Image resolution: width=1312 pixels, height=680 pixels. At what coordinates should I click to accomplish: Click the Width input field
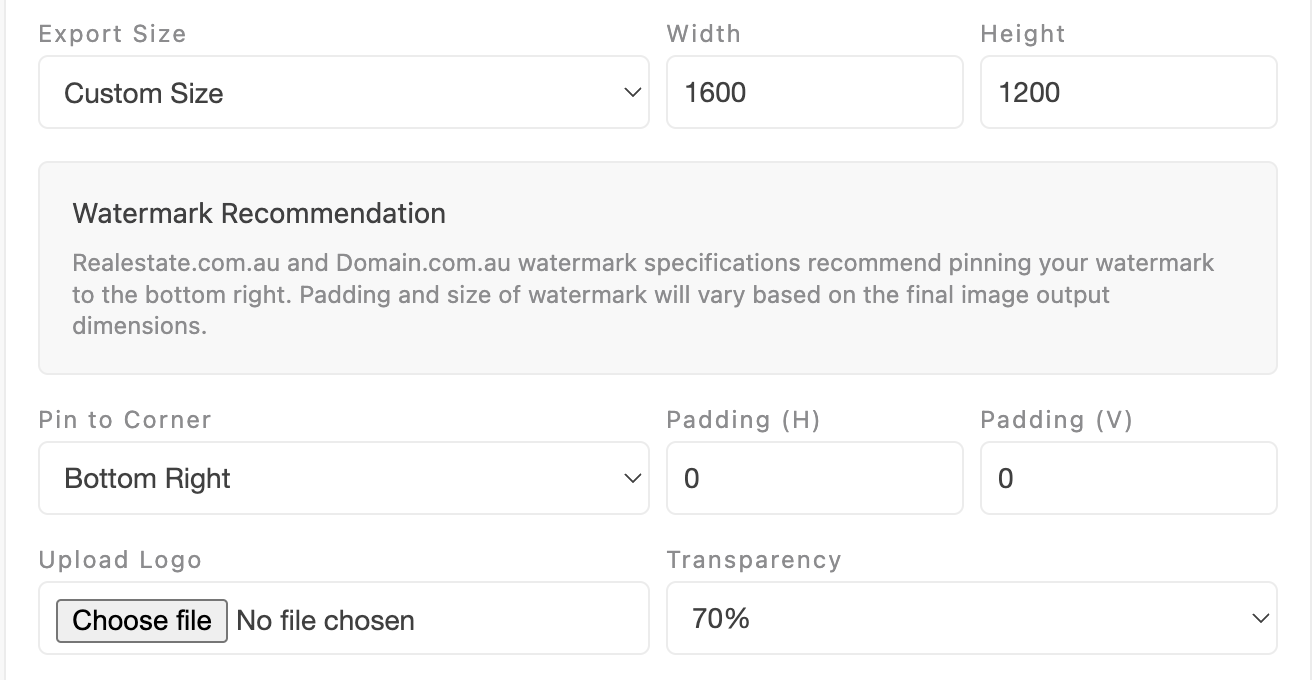[x=814, y=93]
